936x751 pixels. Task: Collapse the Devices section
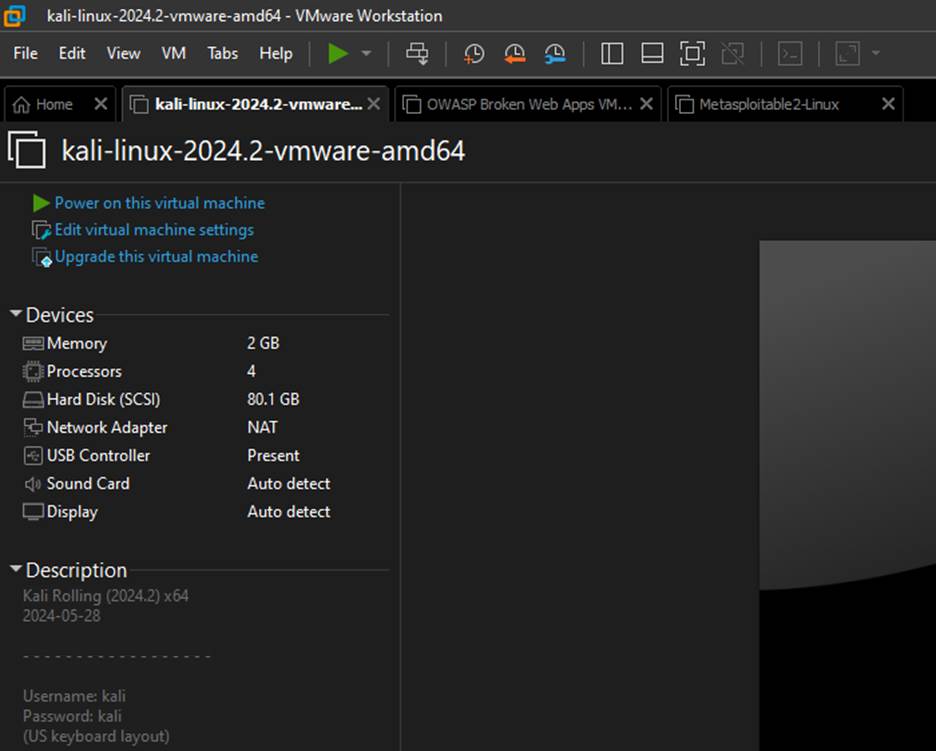16,313
